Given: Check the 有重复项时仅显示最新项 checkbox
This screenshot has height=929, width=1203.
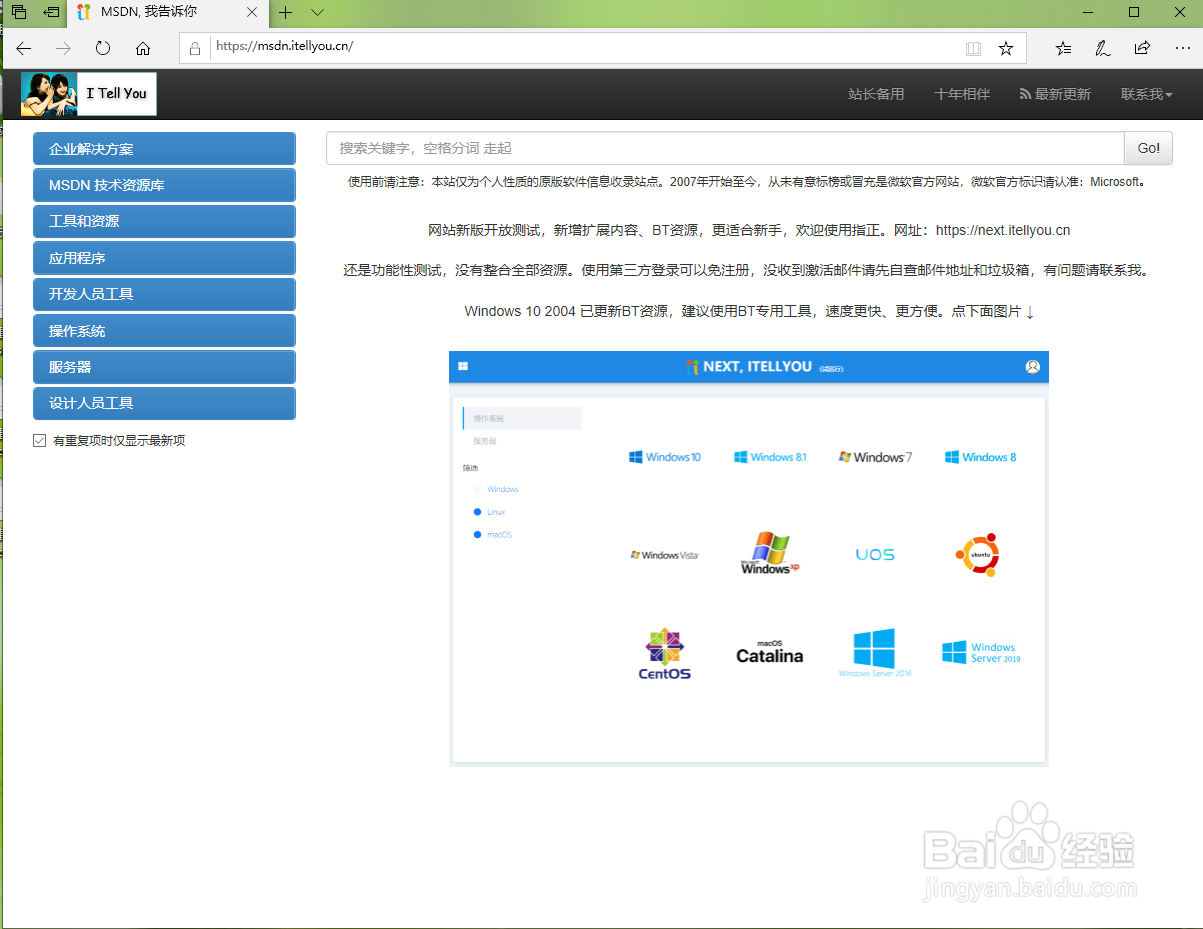Looking at the screenshot, I should click(x=40, y=440).
